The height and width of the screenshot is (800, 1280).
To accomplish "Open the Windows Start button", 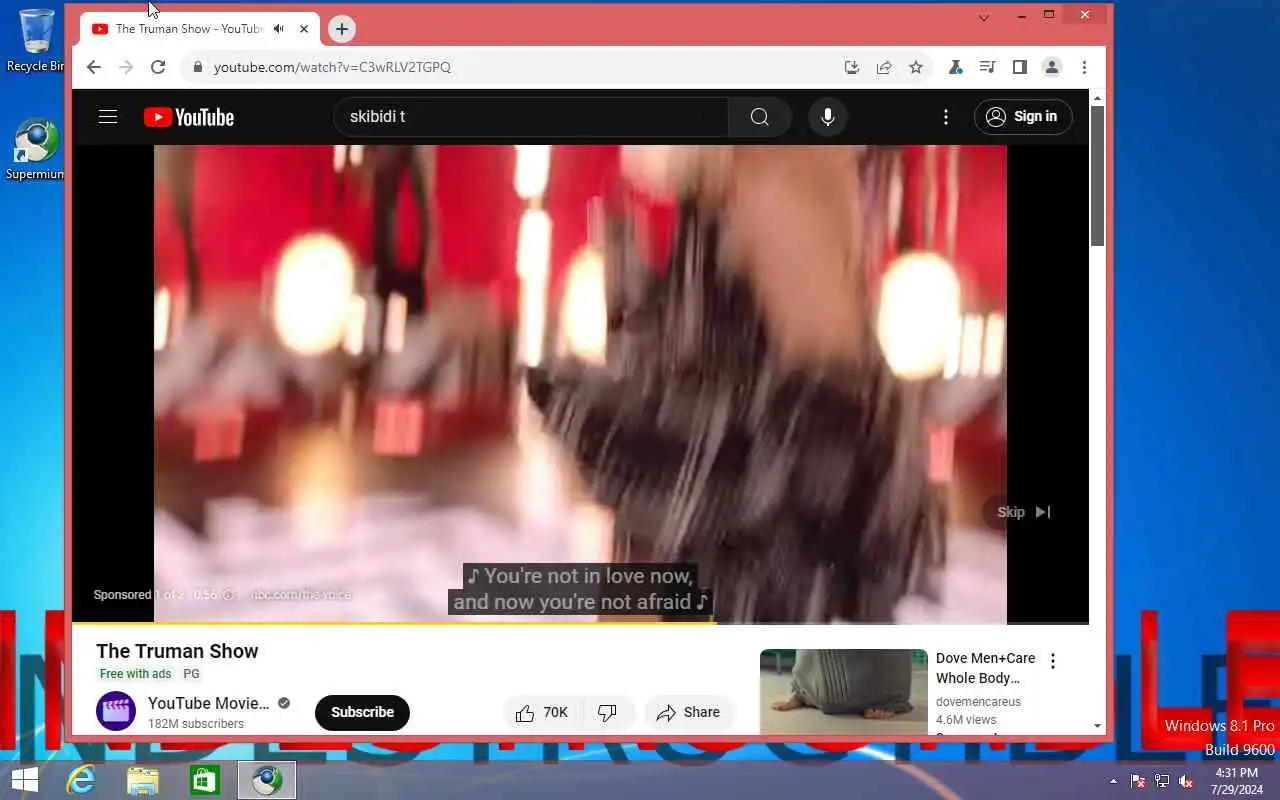I will click(x=24, y=780).
